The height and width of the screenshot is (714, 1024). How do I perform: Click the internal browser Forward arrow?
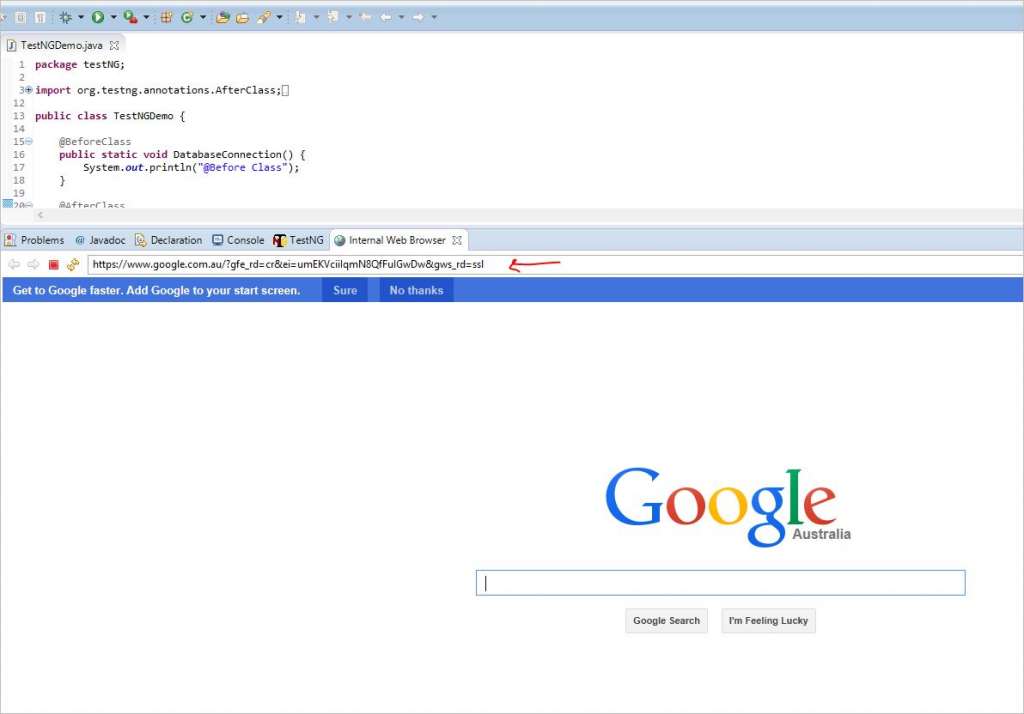(x=33, y=265)
